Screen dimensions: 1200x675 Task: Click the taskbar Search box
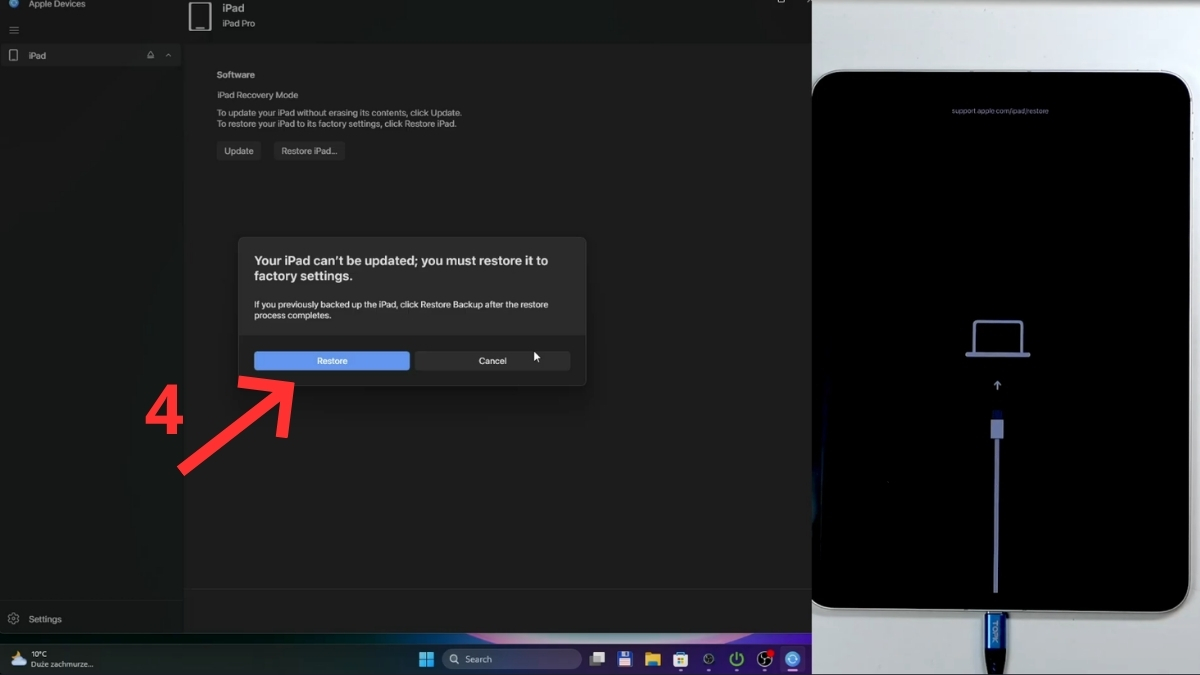(512, 659)
